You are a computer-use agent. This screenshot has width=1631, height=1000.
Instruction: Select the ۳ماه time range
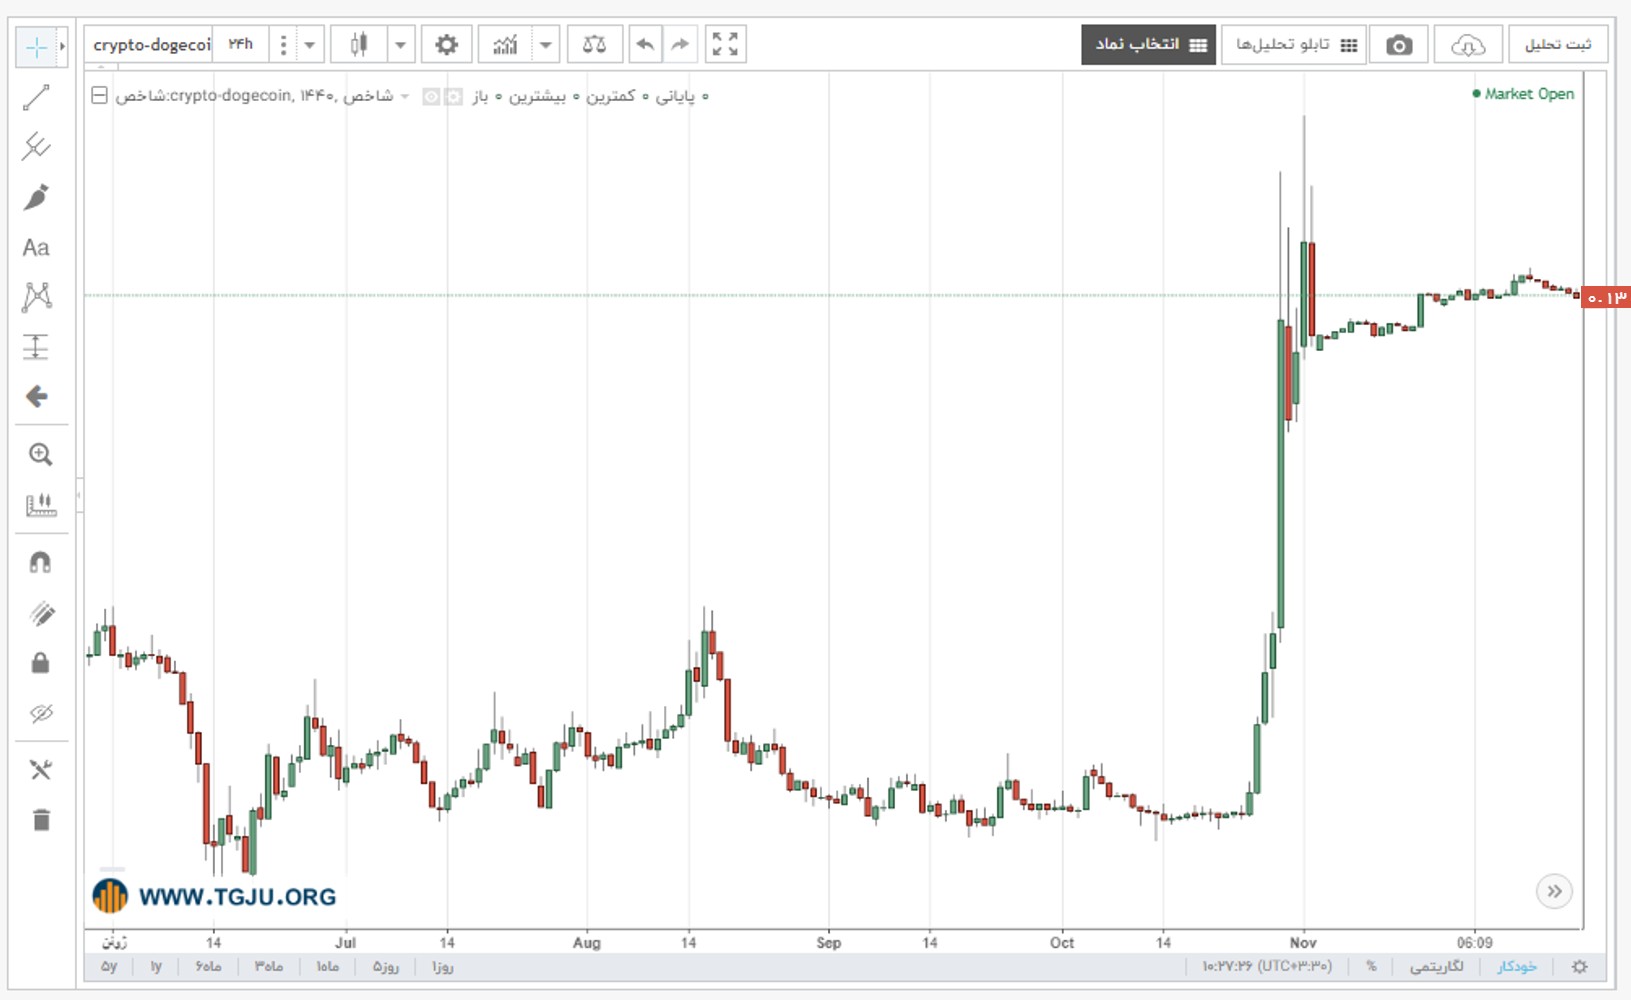(x=268, y=967)
